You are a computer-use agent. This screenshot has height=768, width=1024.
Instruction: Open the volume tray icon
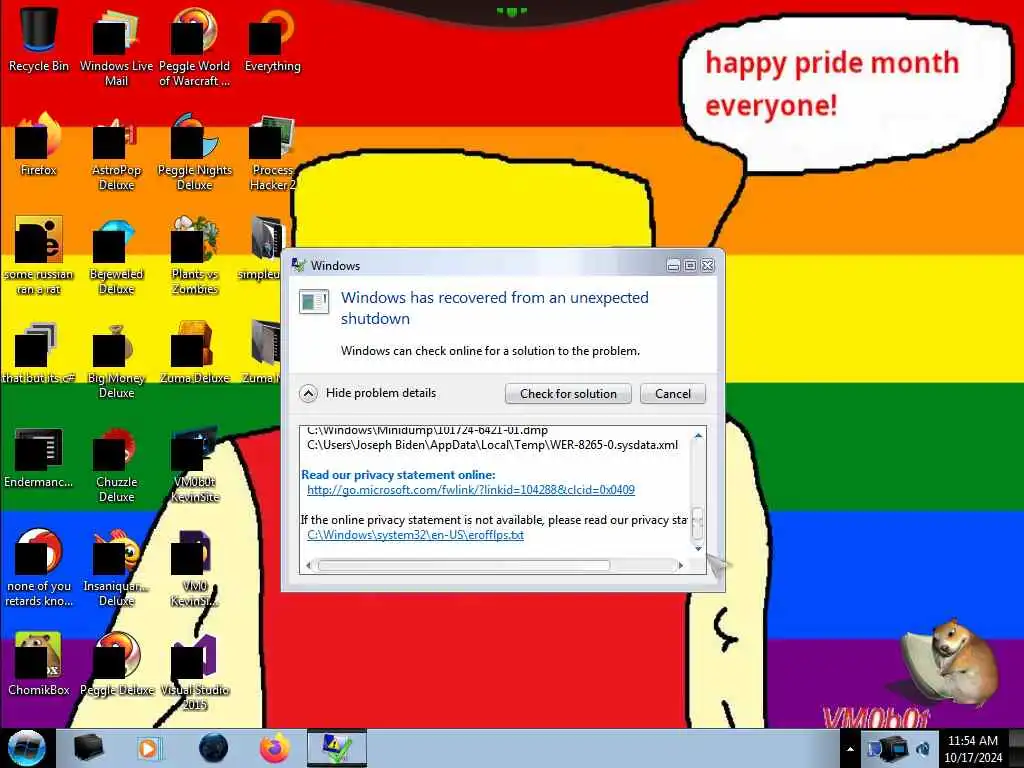point(923,749)
